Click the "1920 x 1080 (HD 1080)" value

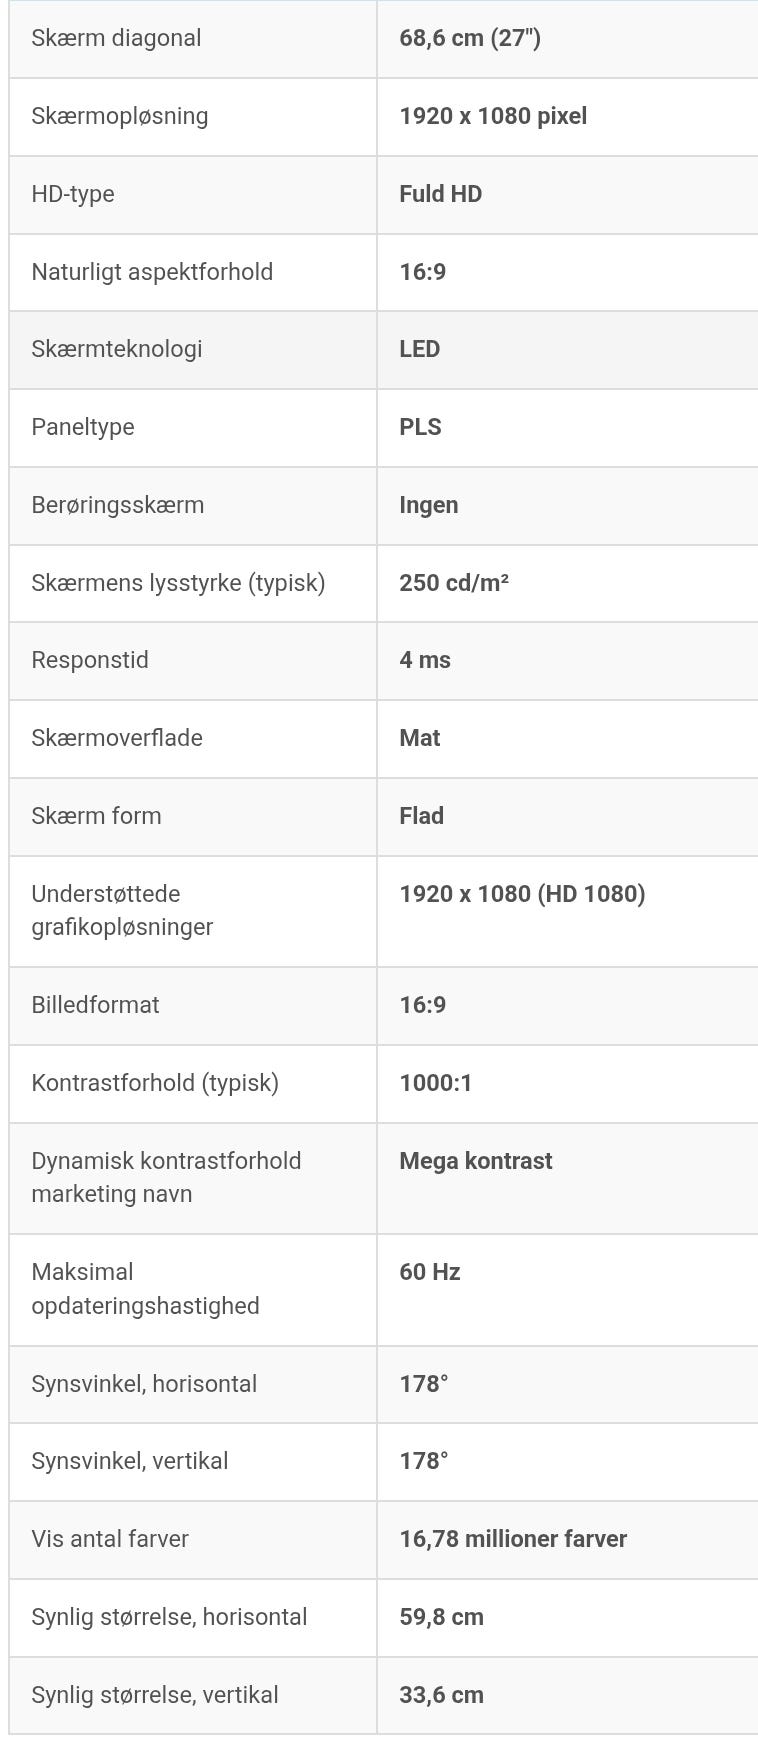[522, 894]
